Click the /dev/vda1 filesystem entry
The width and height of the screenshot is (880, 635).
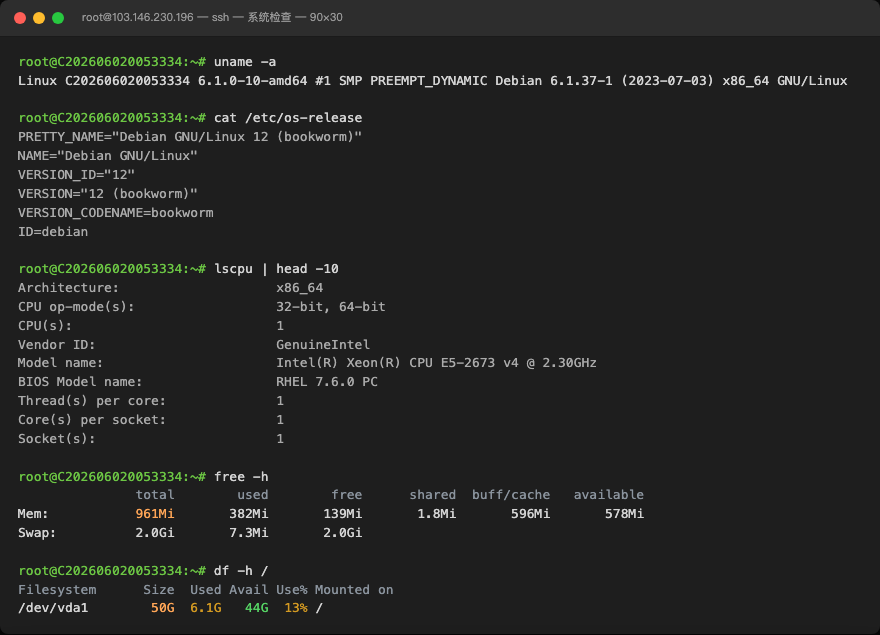click(53, 608)
